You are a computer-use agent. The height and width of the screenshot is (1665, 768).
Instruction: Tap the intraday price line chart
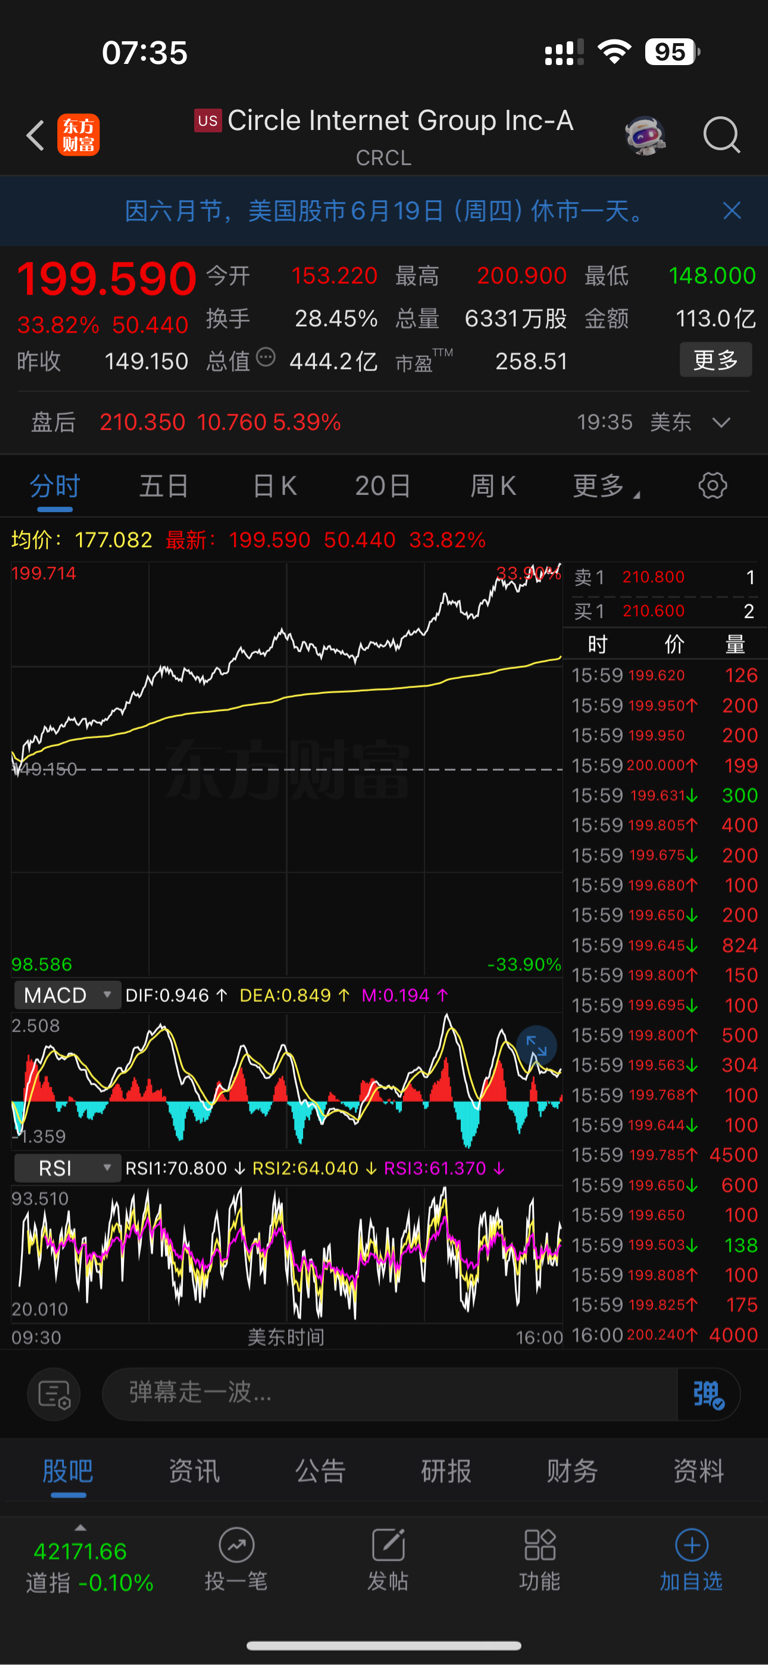[x=287, y=769]
